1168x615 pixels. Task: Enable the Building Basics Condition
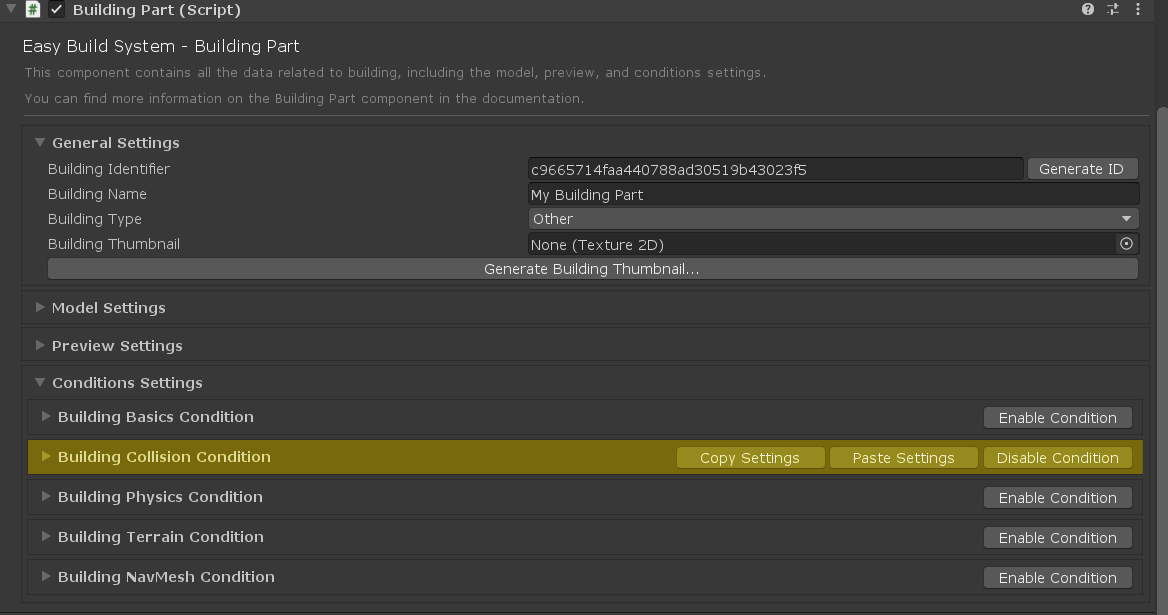(x=1057, y=418)
